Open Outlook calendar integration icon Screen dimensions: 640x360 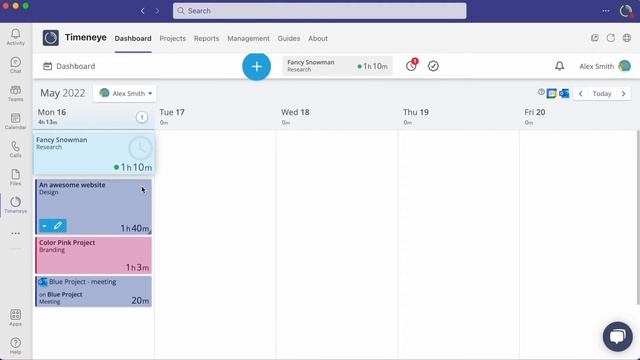564,93
